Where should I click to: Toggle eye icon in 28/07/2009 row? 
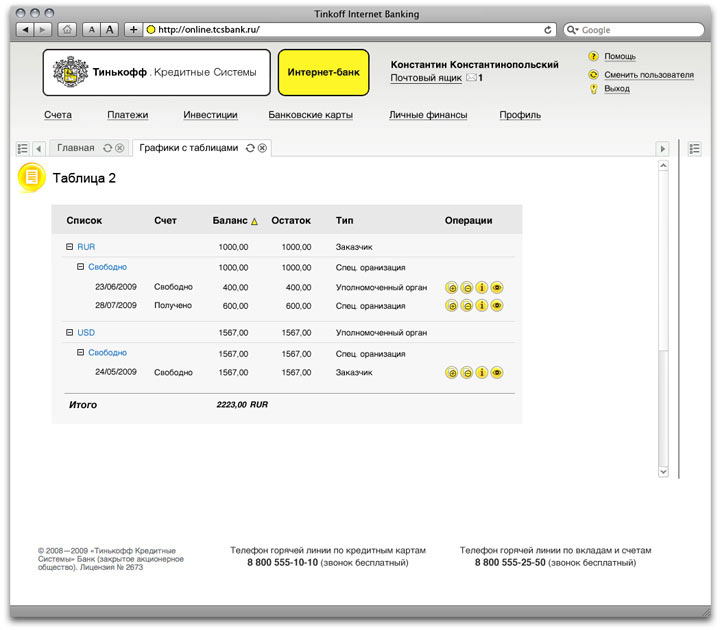click(x=497, y=306)
